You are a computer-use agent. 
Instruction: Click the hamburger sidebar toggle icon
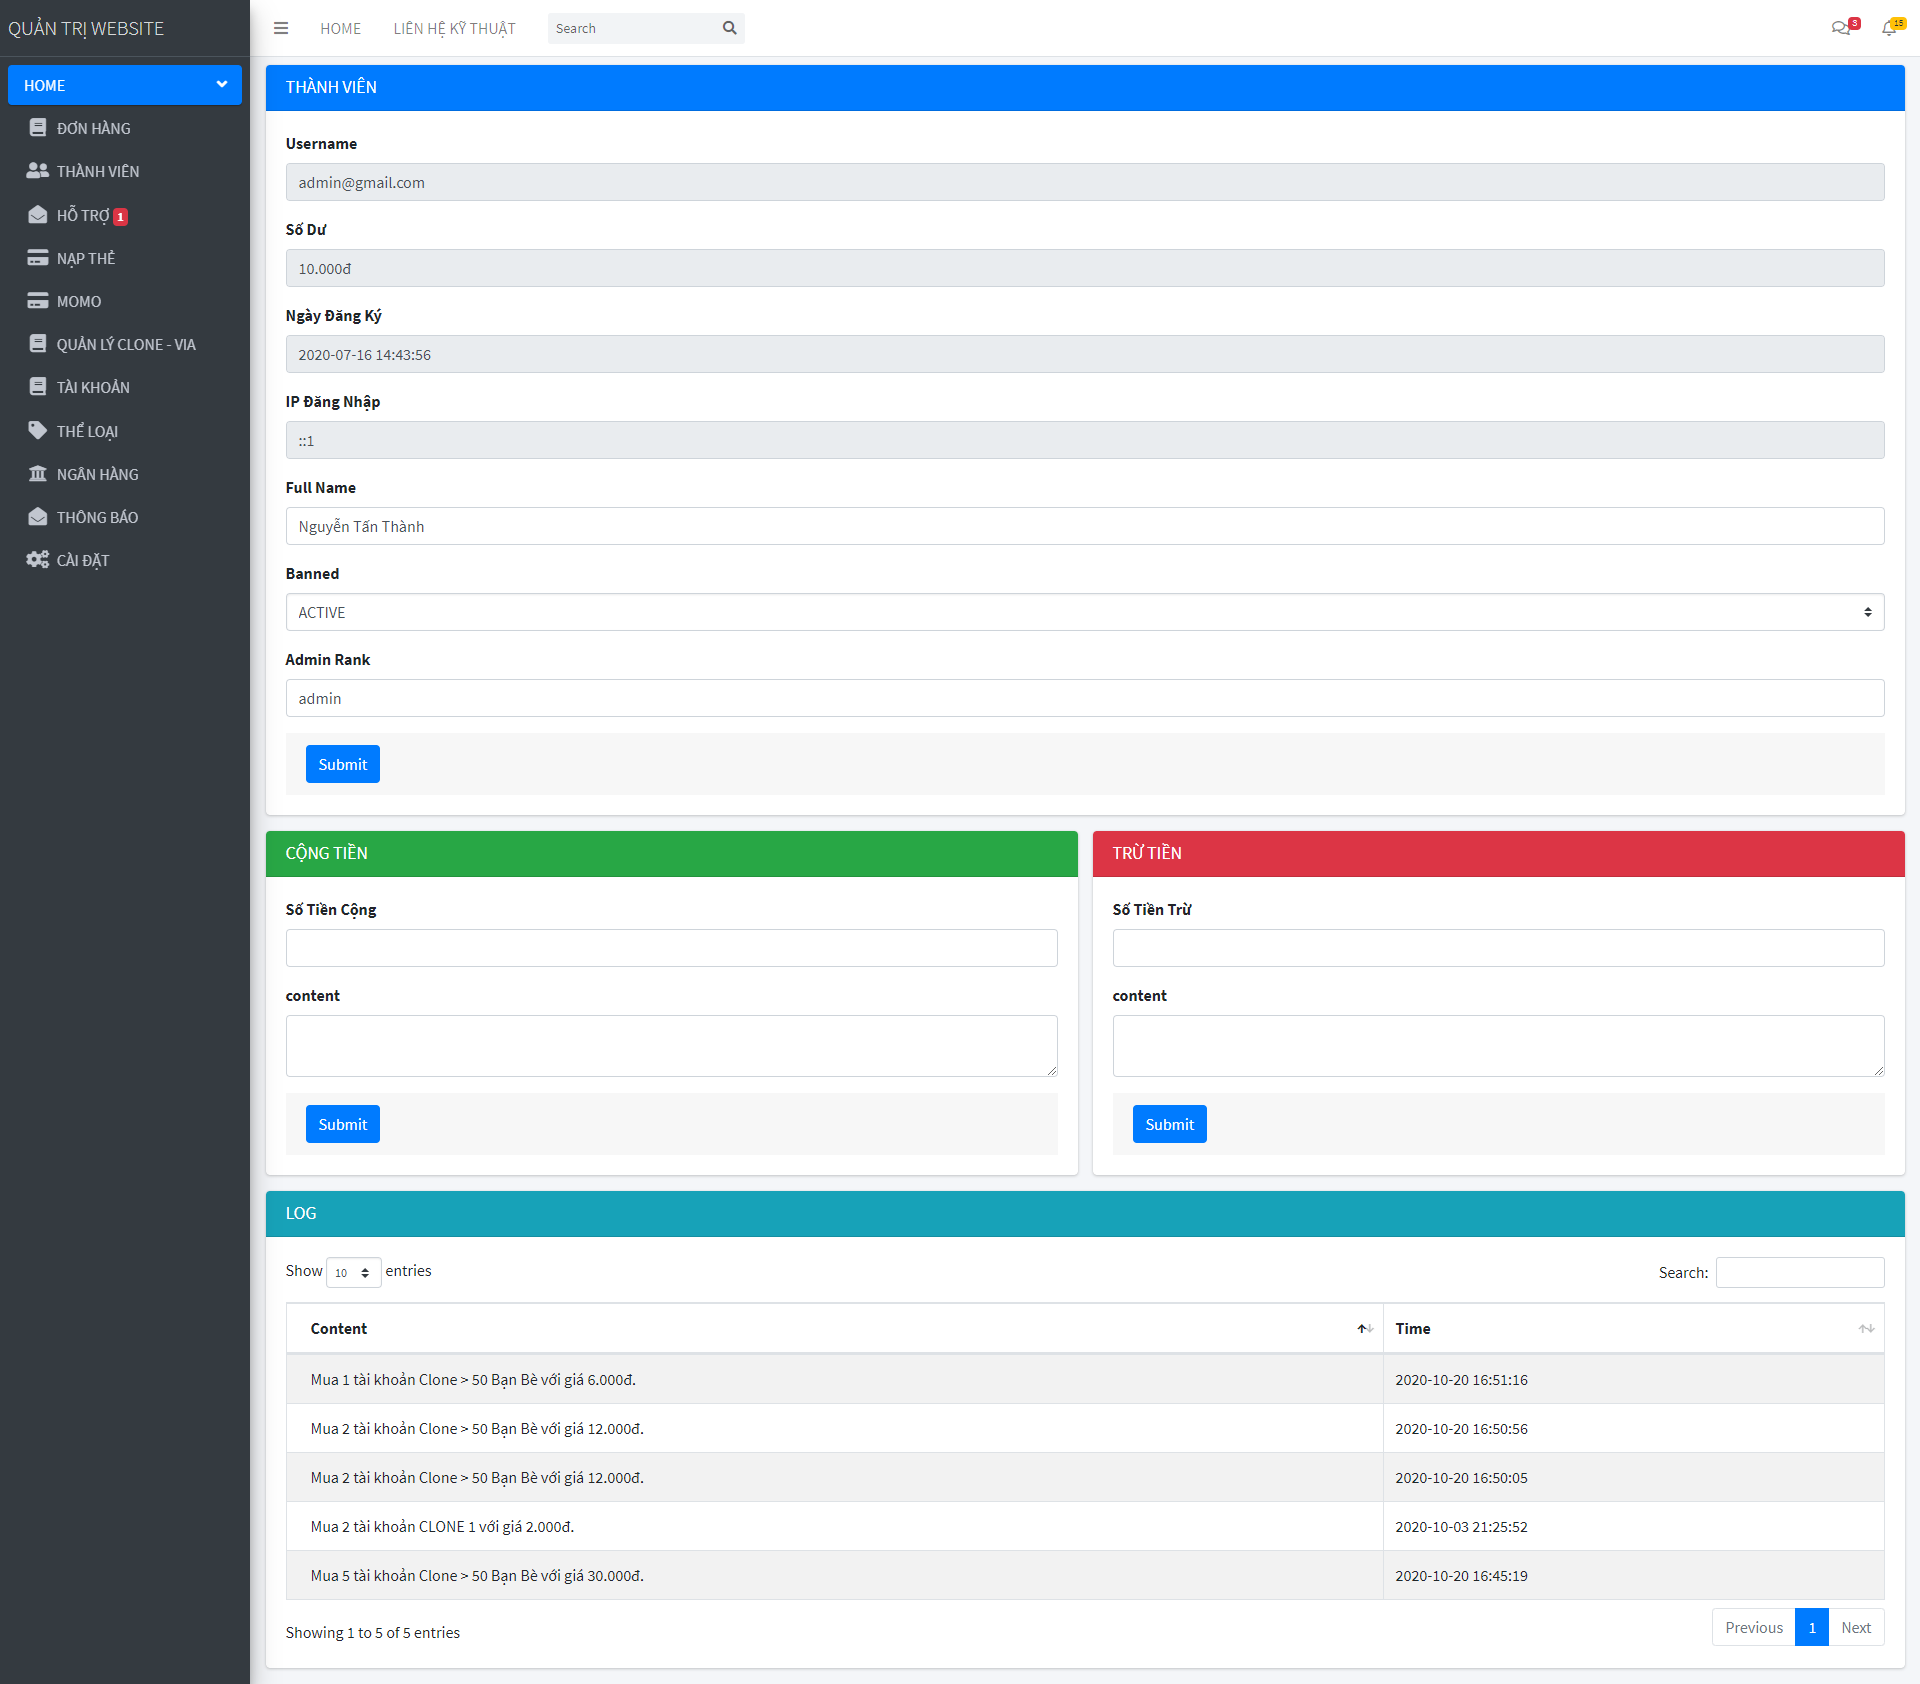point(281,28)
